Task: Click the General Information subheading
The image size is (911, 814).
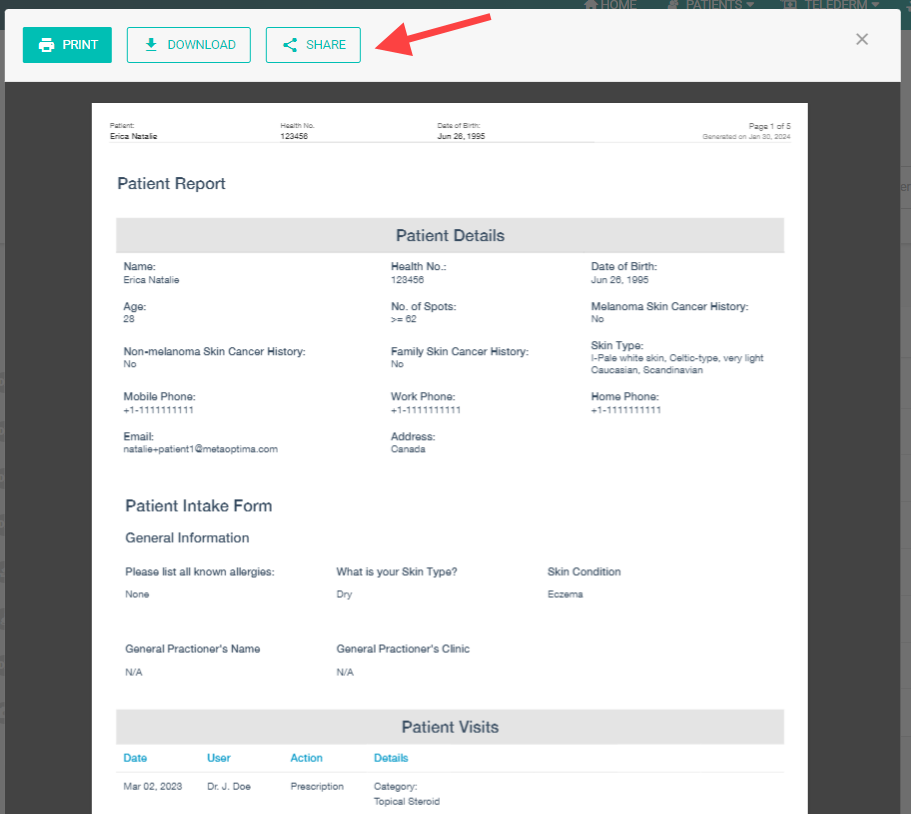Action: point(187,537)
